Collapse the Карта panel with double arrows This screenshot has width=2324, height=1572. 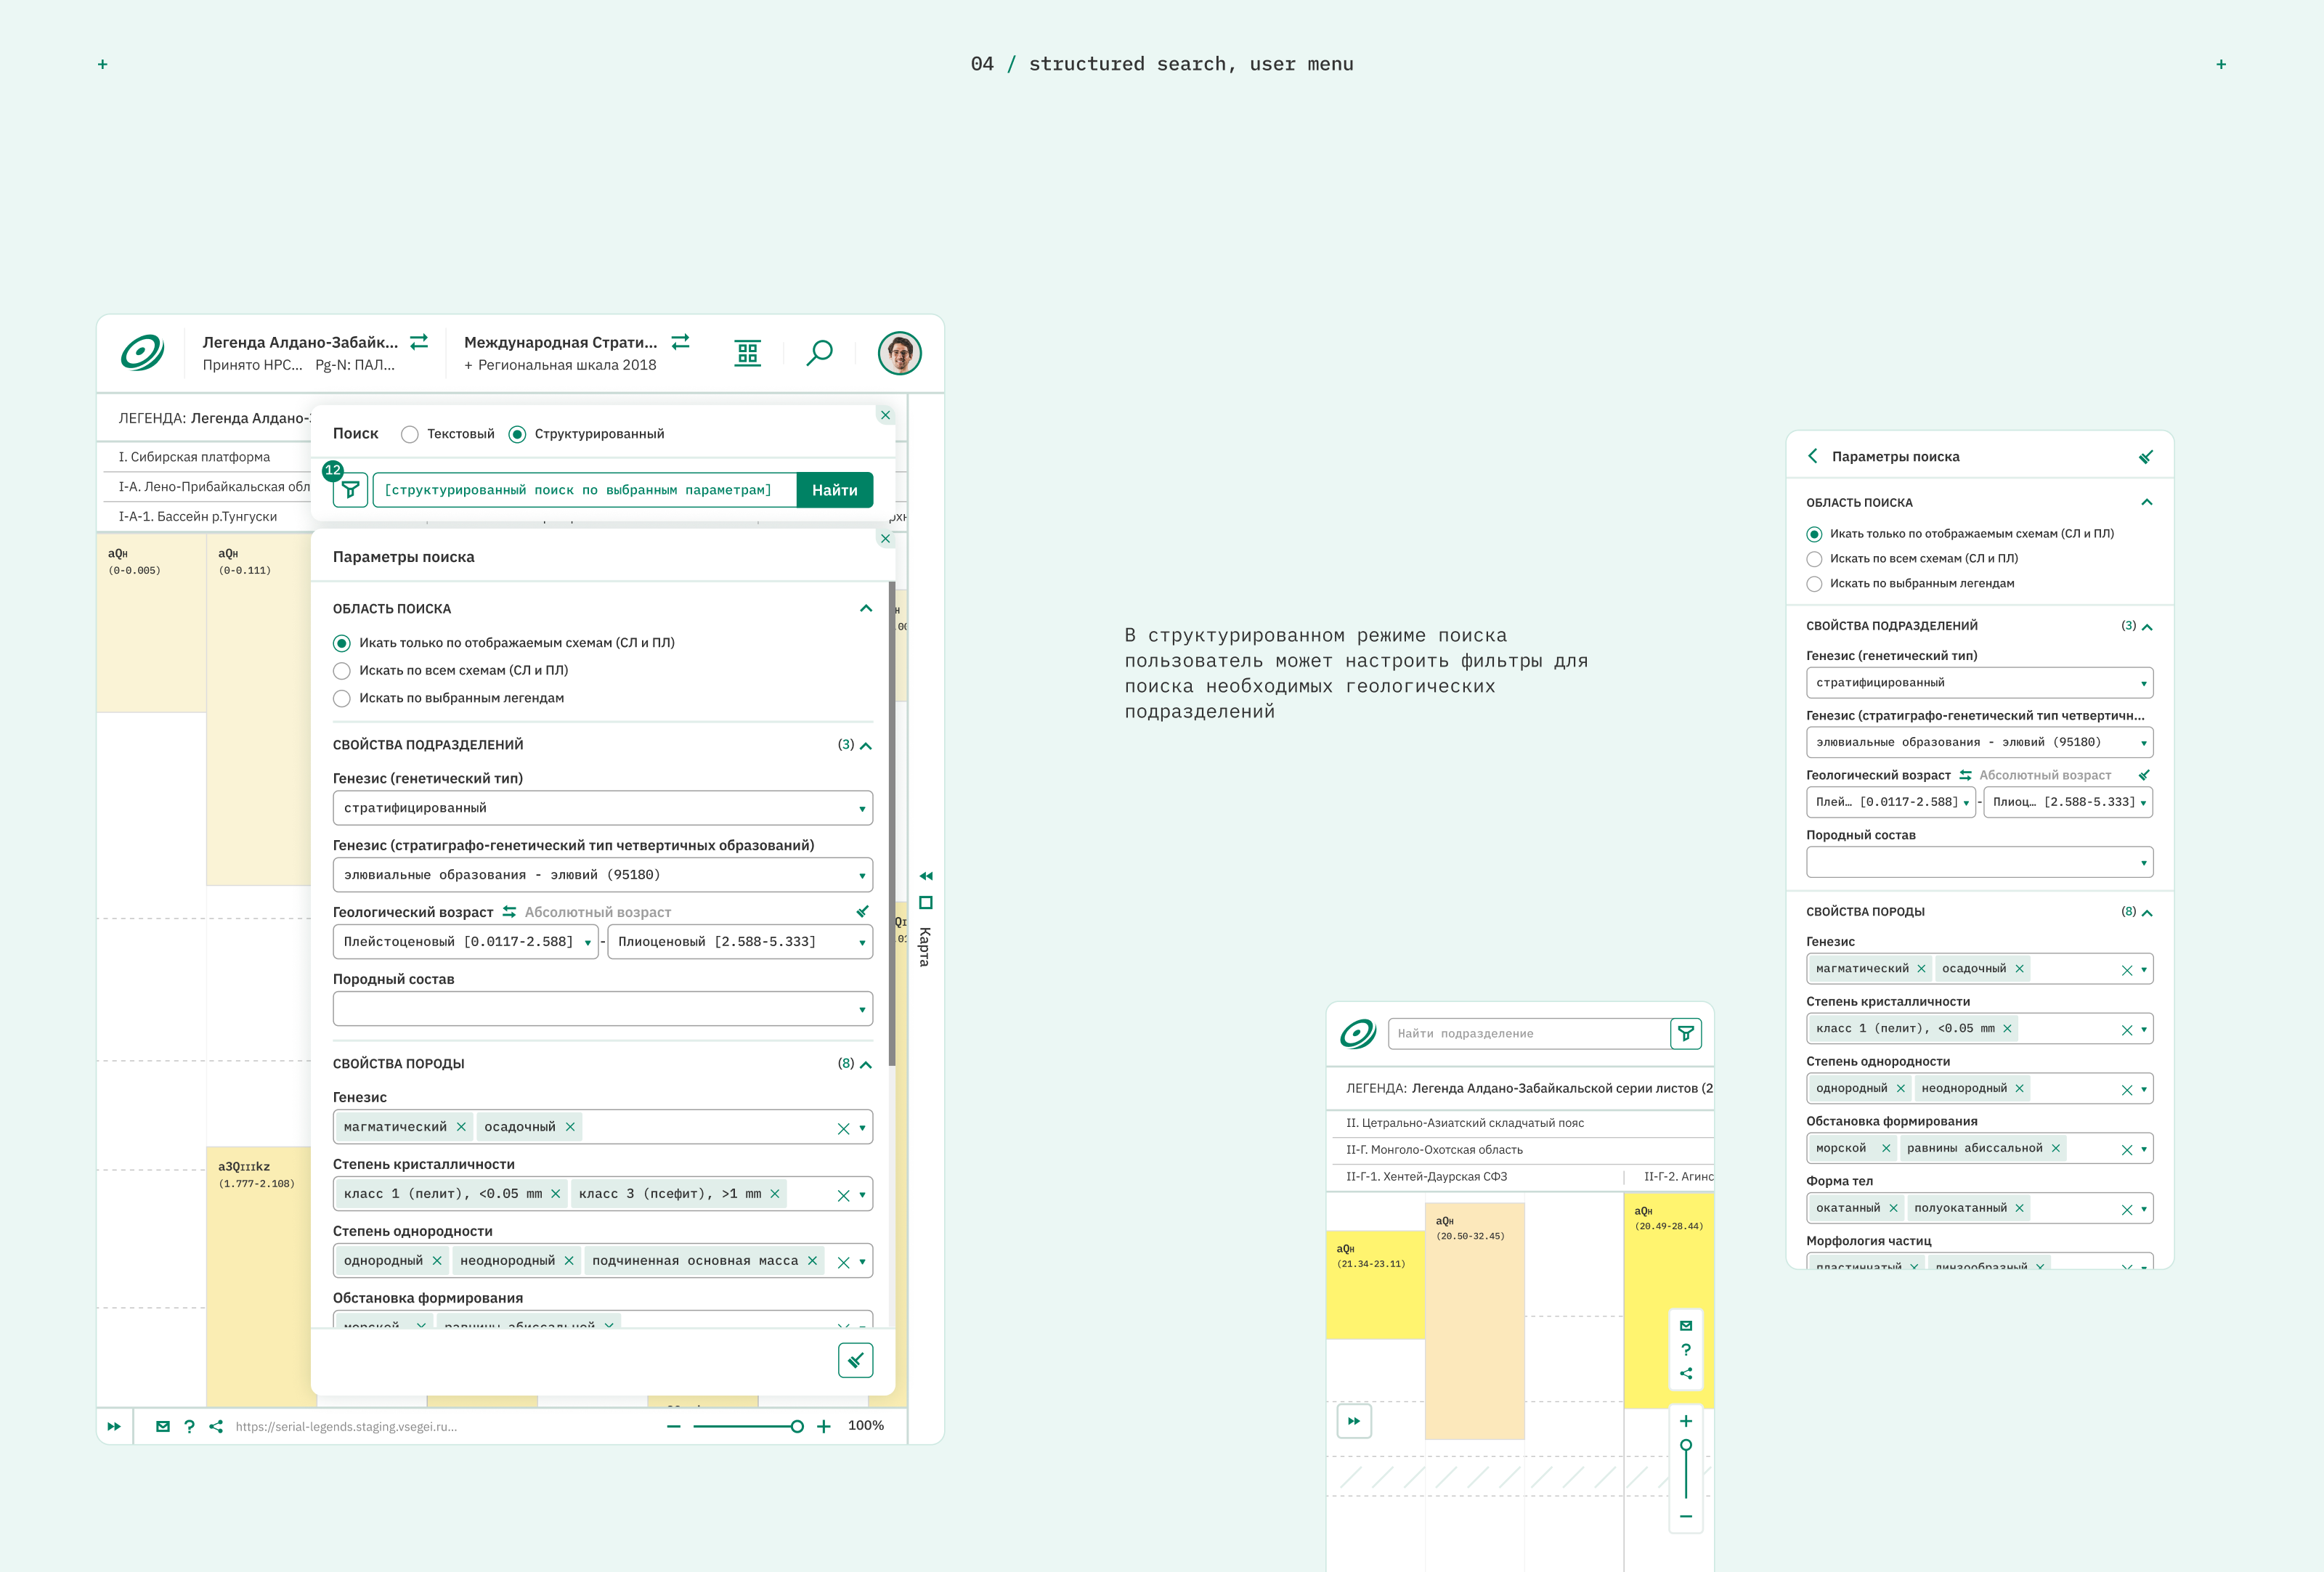(x=926, y=876)
